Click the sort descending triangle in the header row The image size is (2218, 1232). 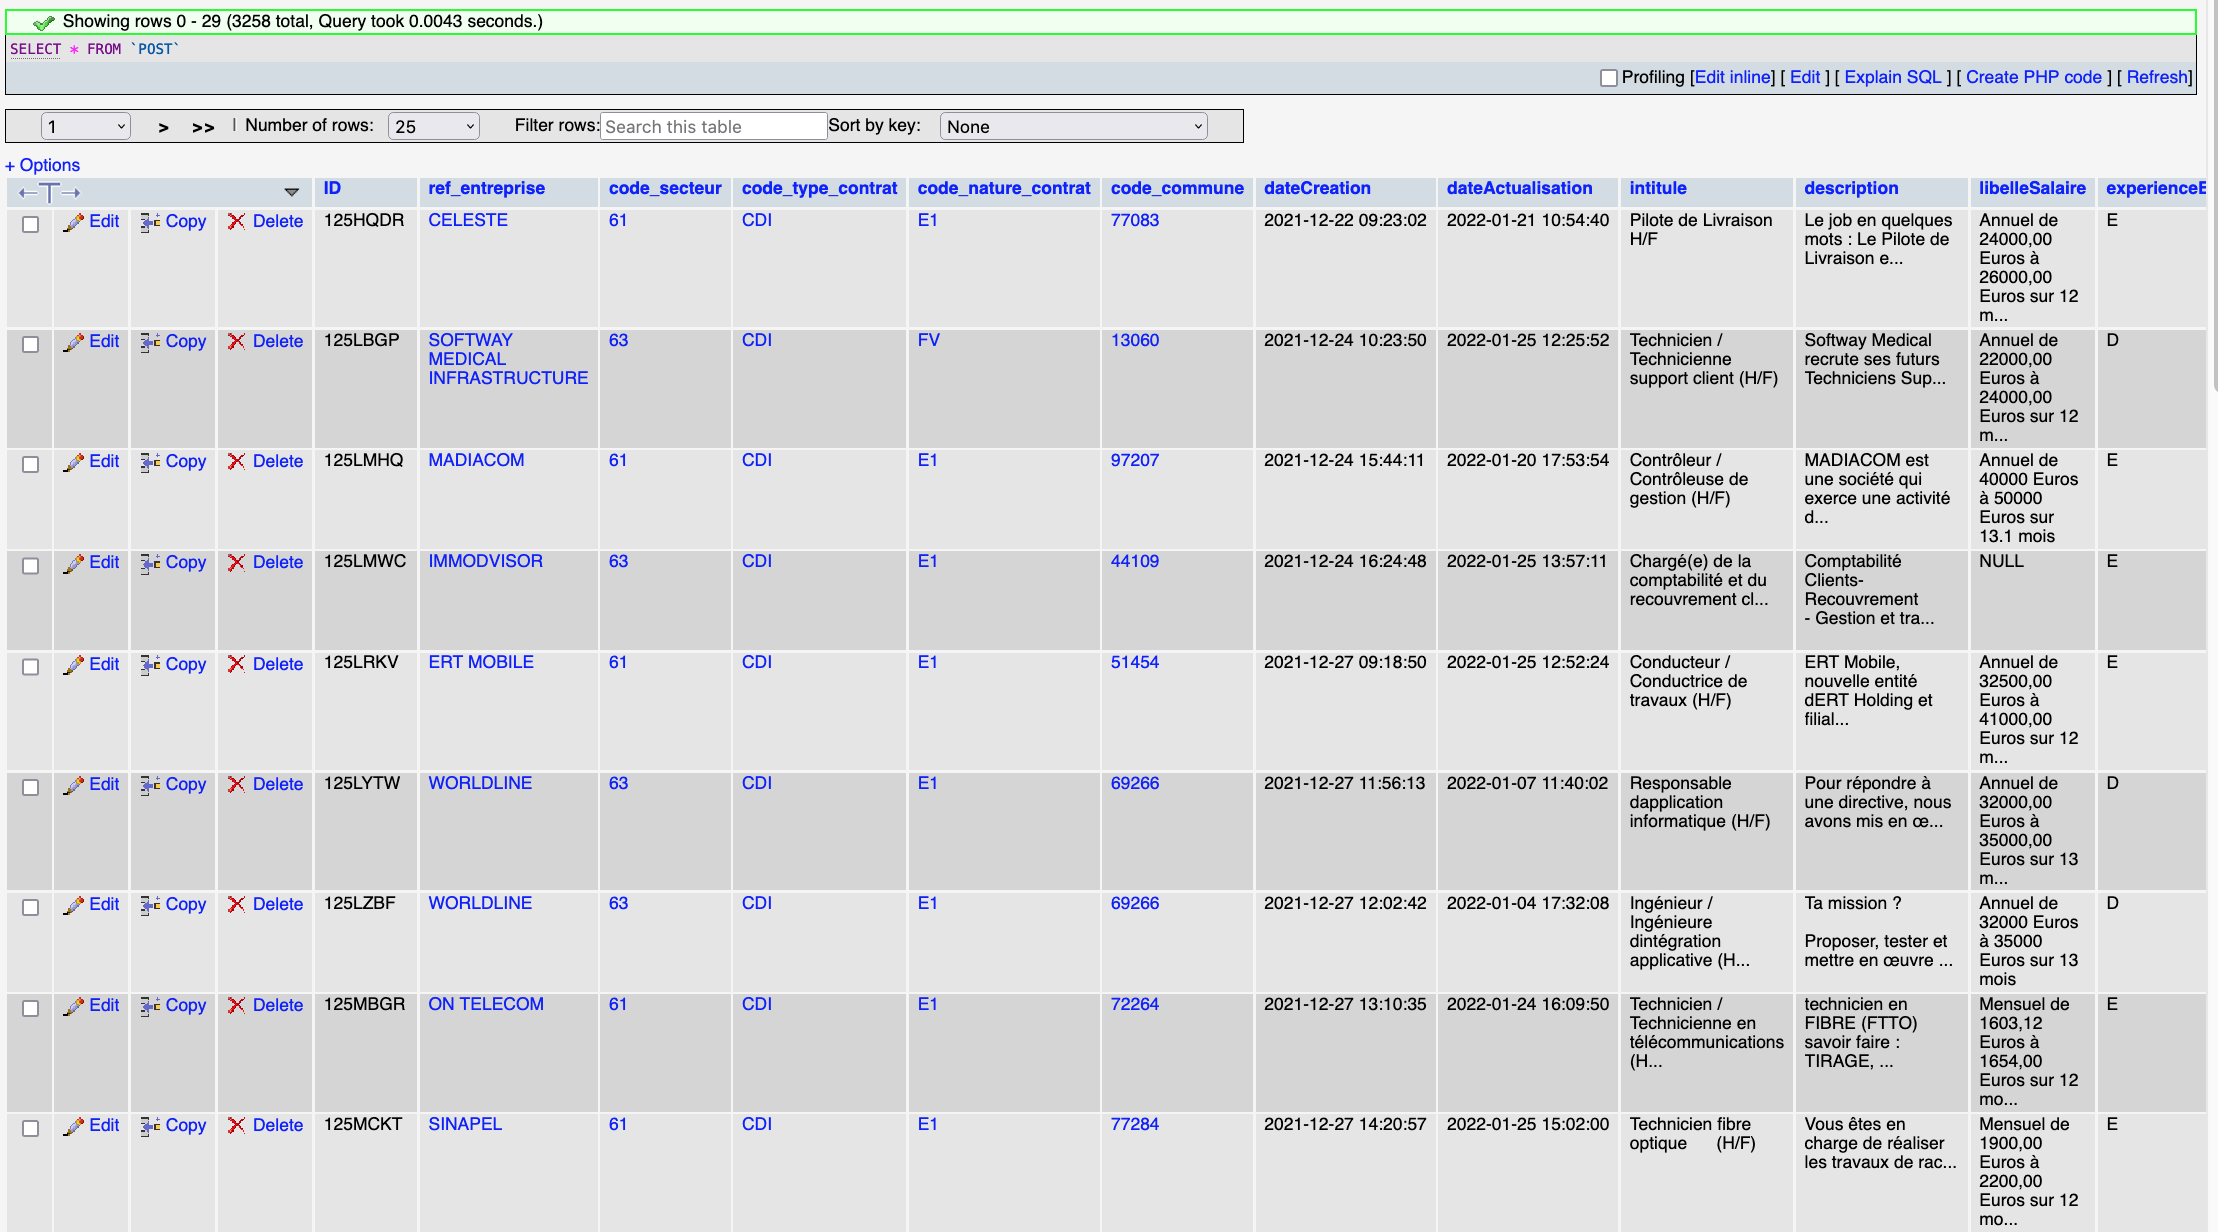(292, 191)
